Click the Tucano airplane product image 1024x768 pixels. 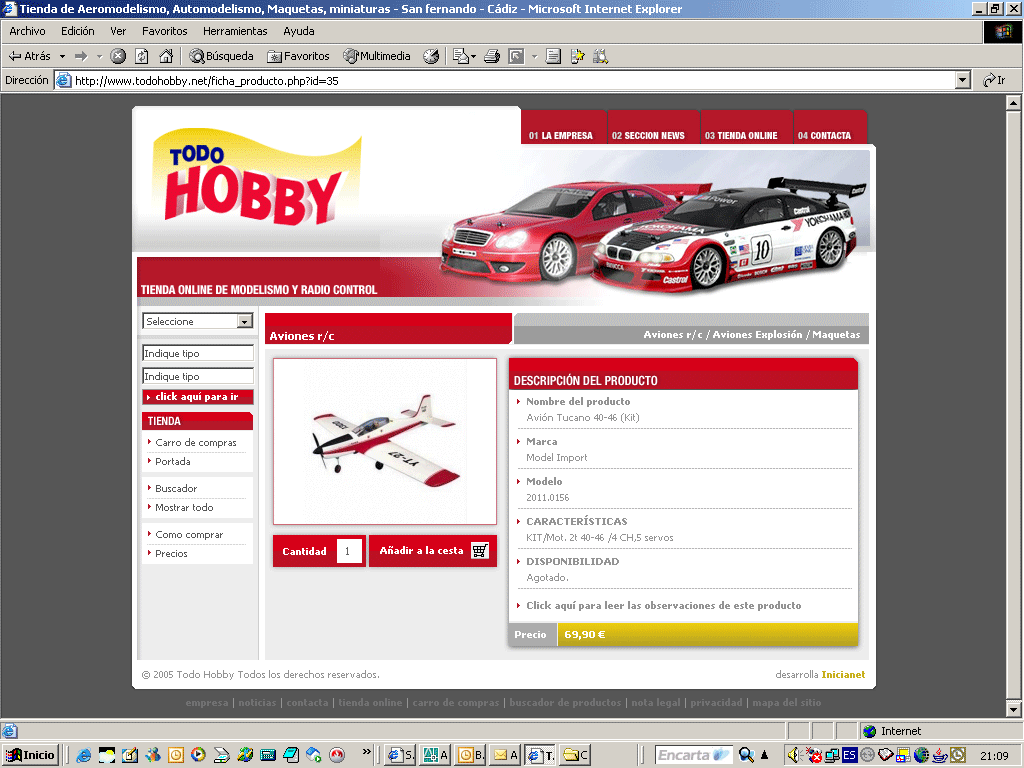384,441
